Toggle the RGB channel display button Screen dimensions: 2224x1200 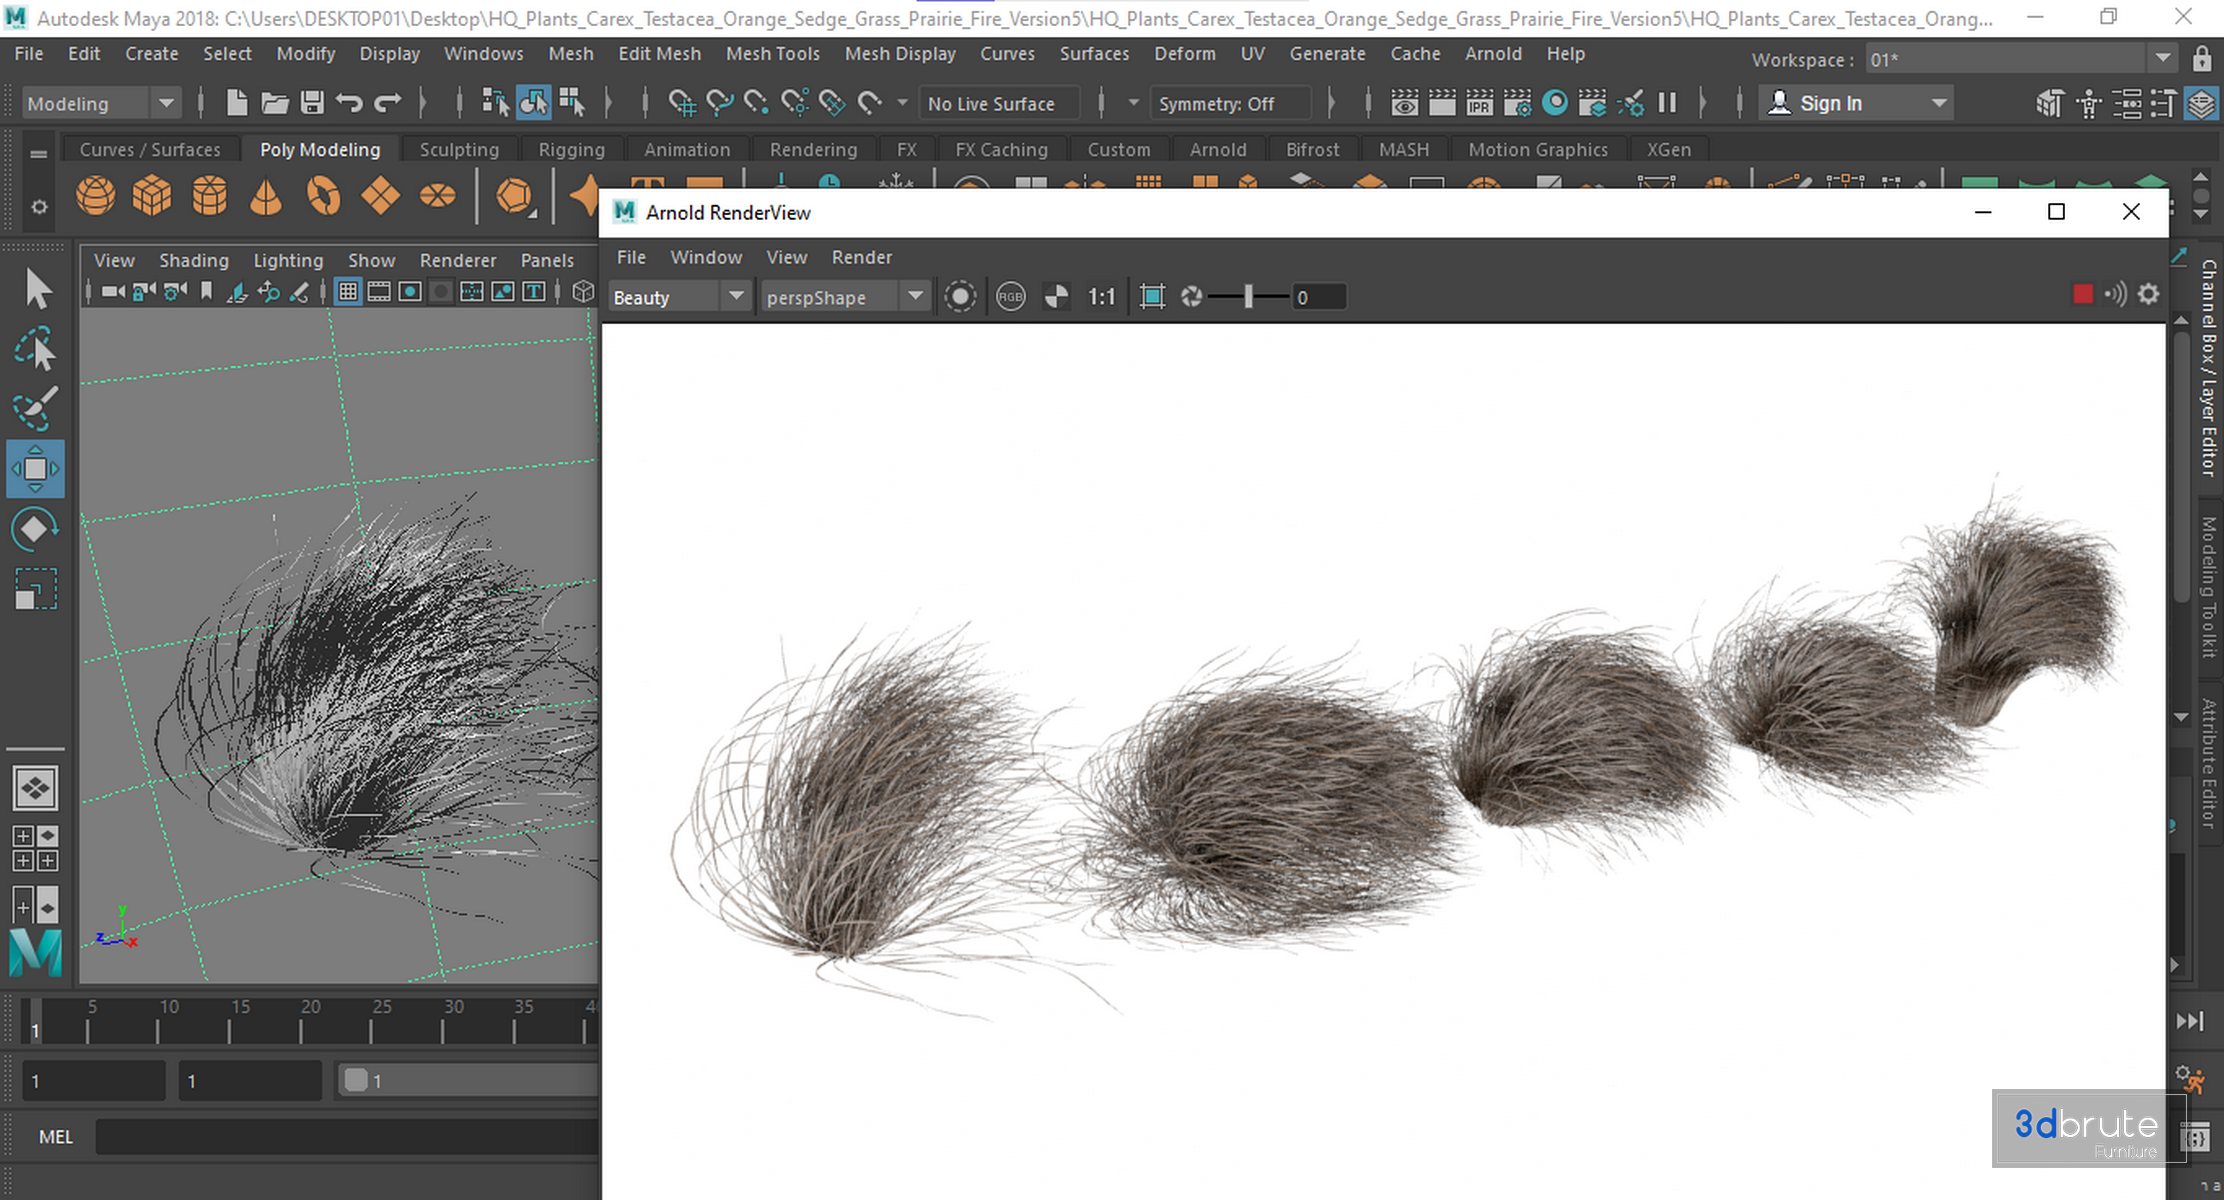point(1011,297)
